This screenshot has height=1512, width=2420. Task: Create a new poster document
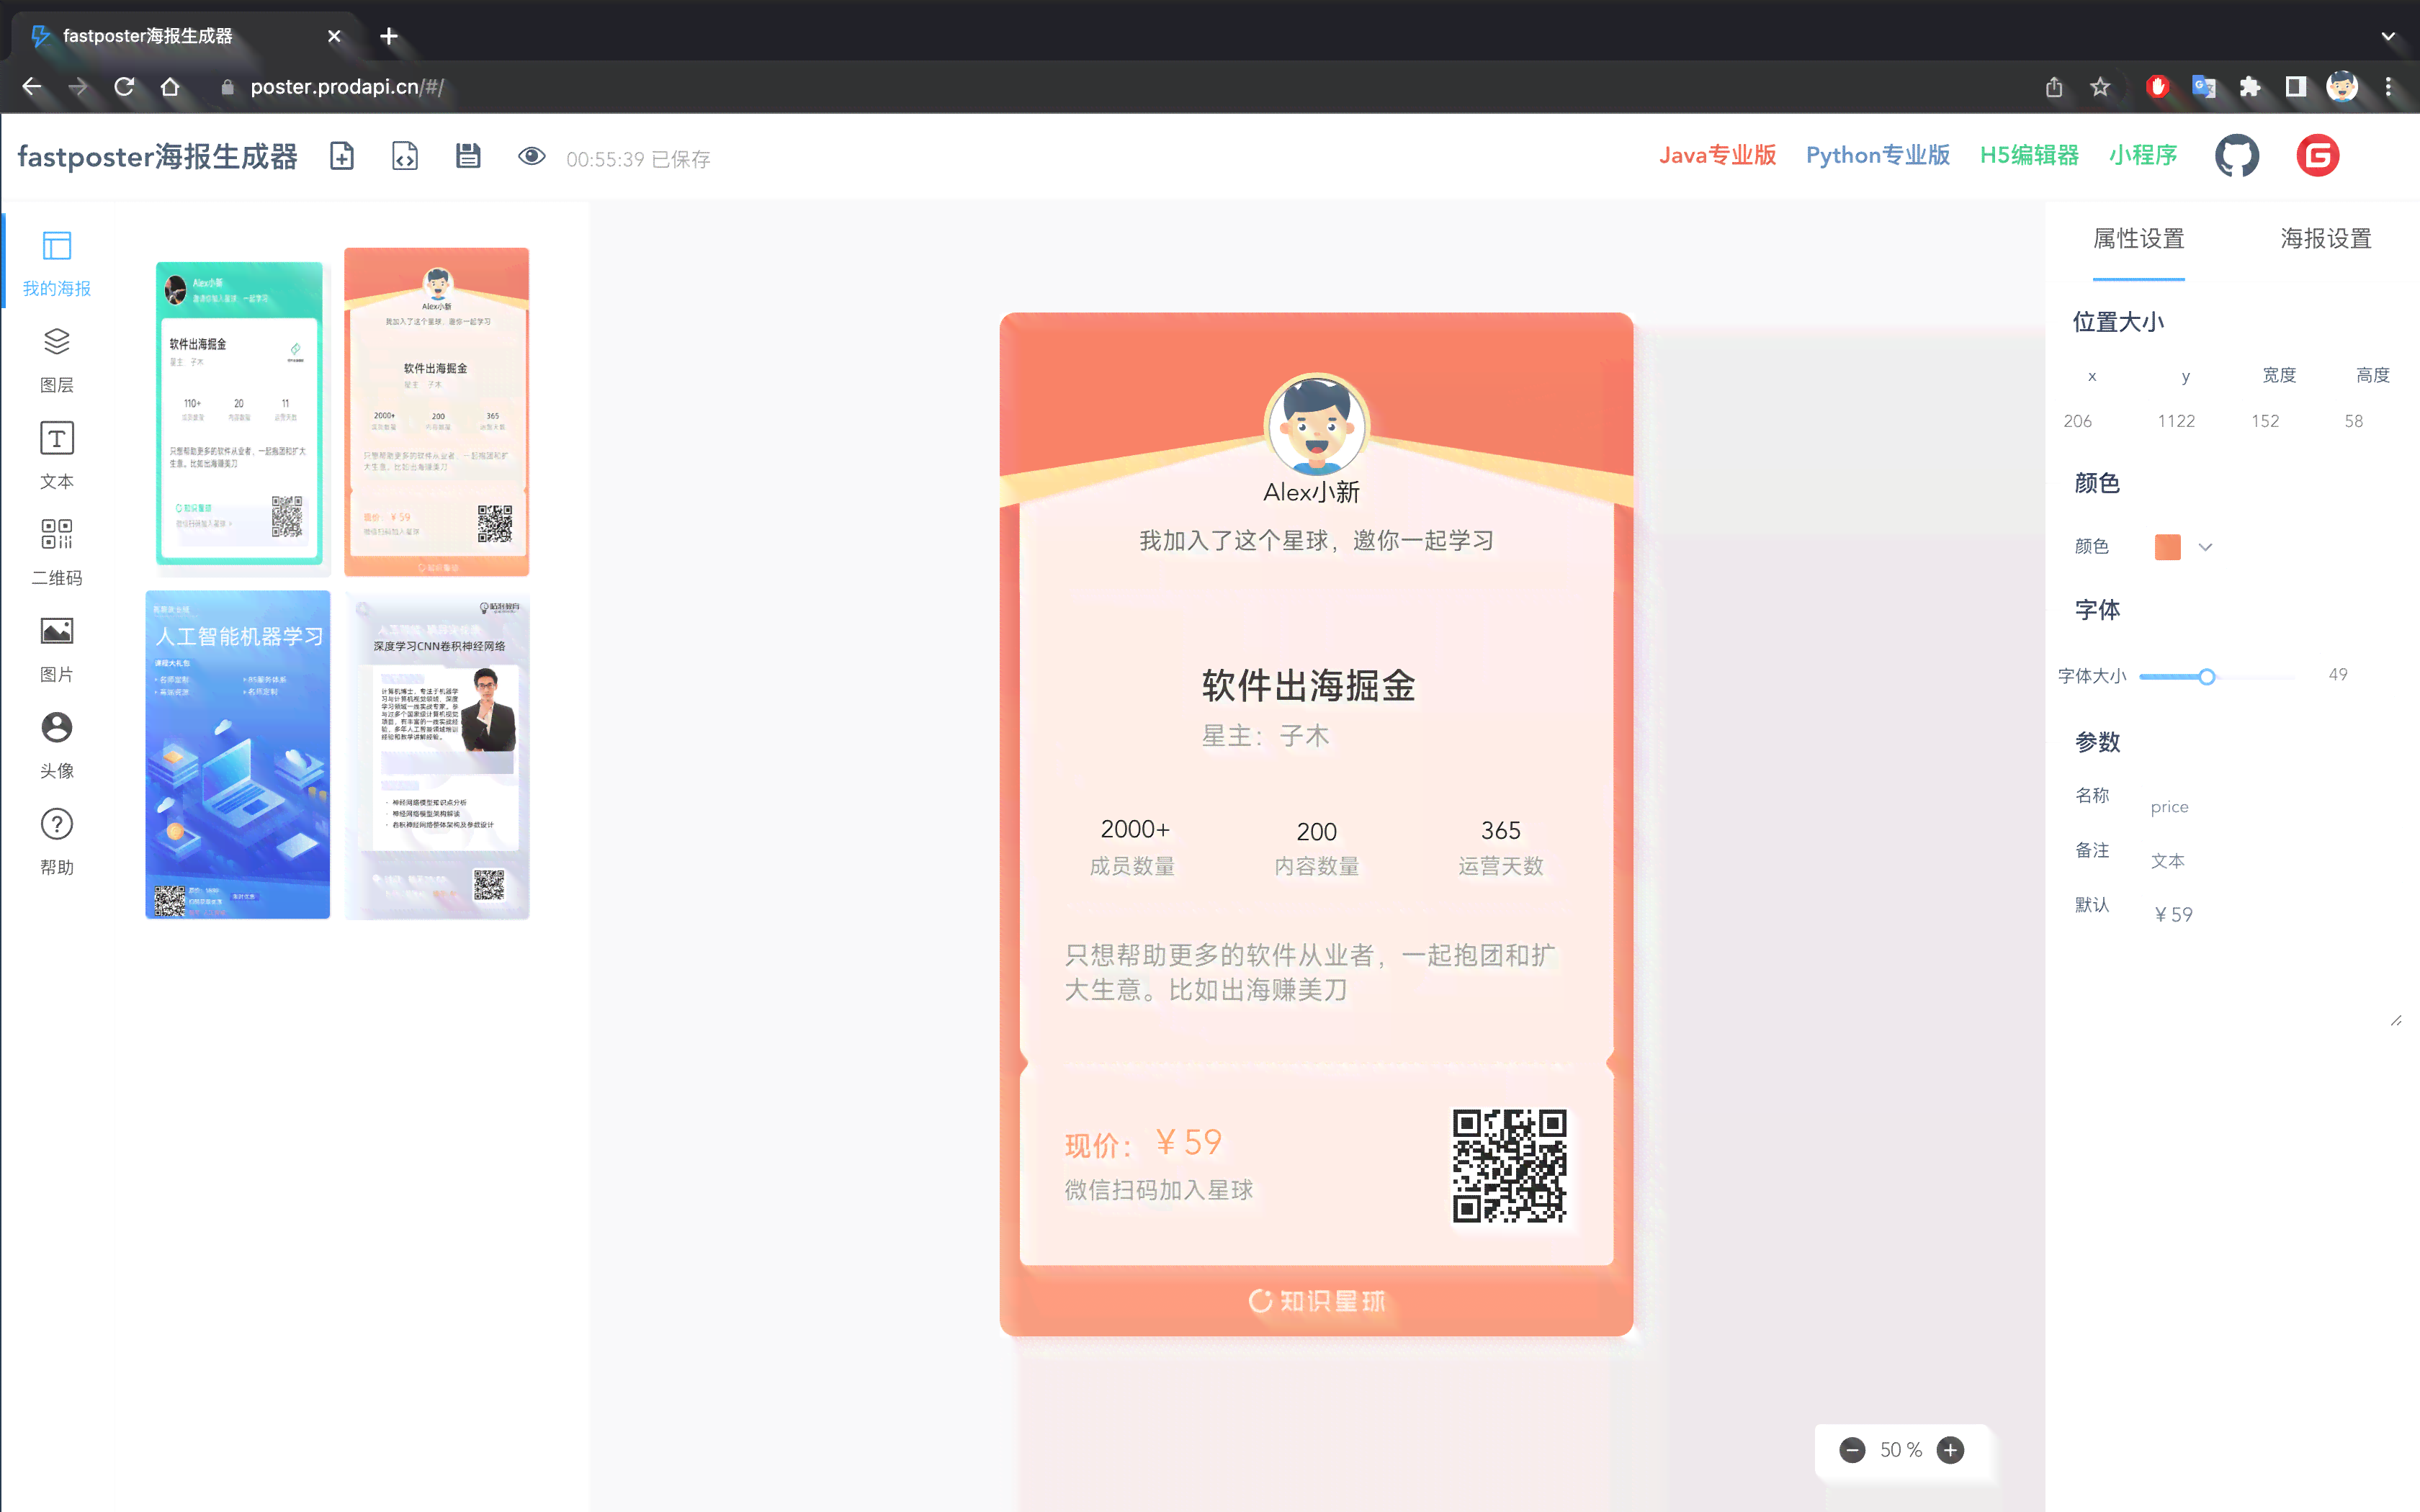click(341, 156)
